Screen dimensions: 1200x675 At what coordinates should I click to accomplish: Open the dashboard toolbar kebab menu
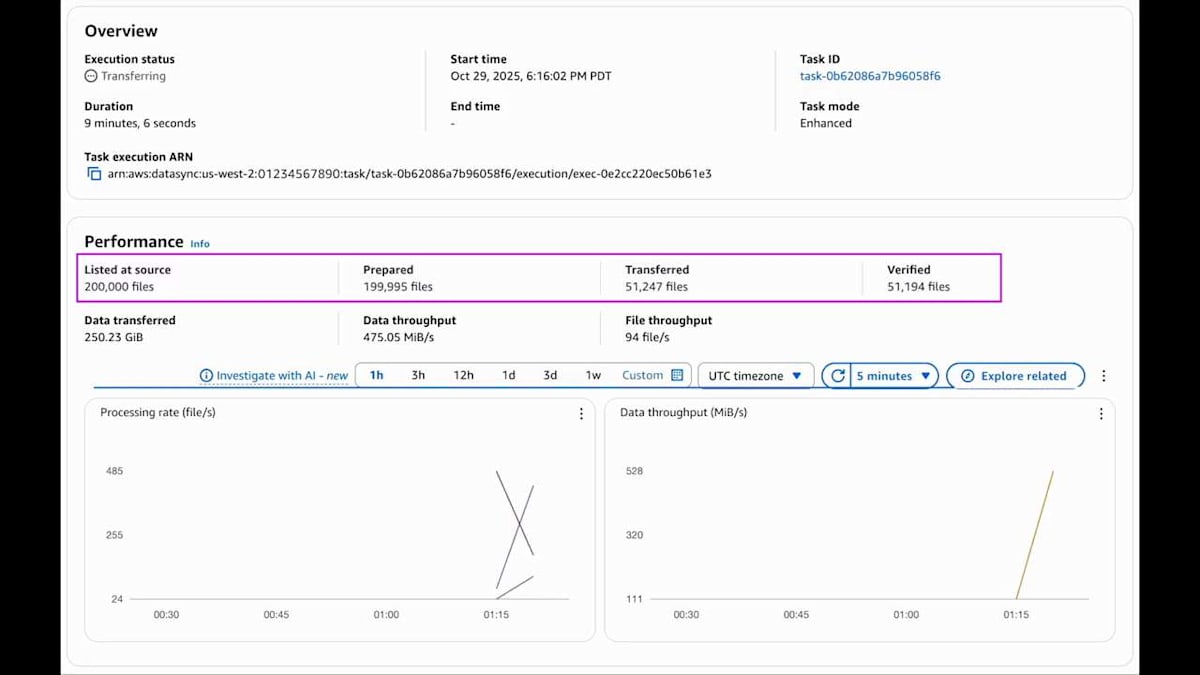[x=1104, y=376]
